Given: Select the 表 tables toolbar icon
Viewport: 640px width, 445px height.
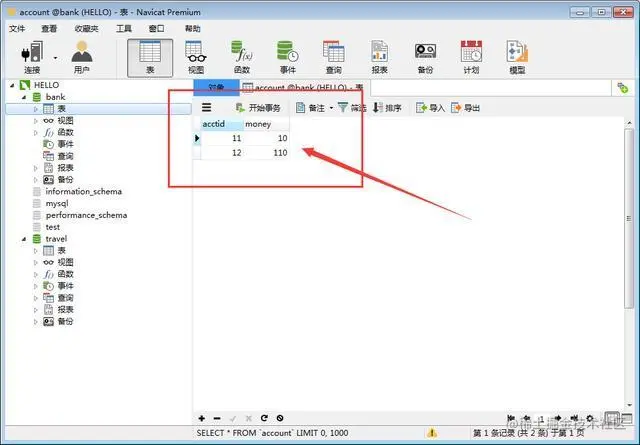Looking at the screenshot, I should [x=150, y=58].
